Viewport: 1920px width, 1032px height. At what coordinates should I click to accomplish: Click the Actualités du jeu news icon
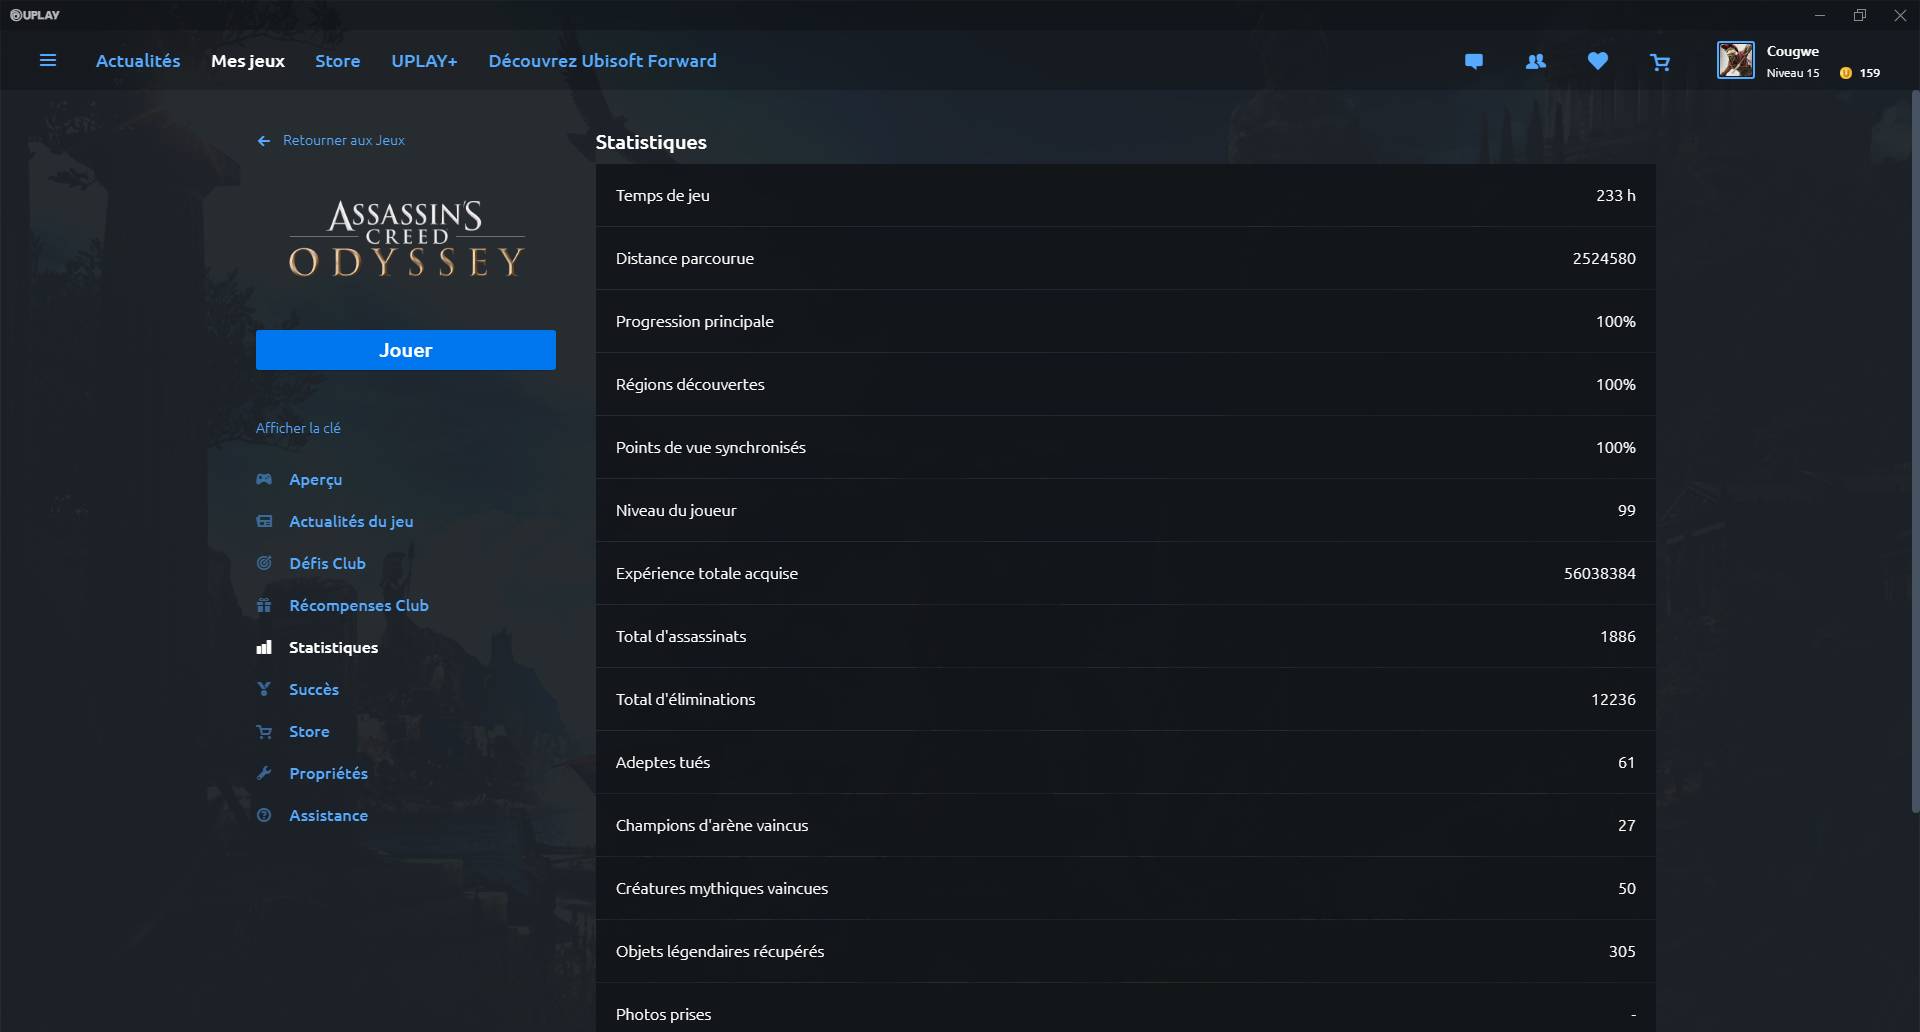point(264,521)
